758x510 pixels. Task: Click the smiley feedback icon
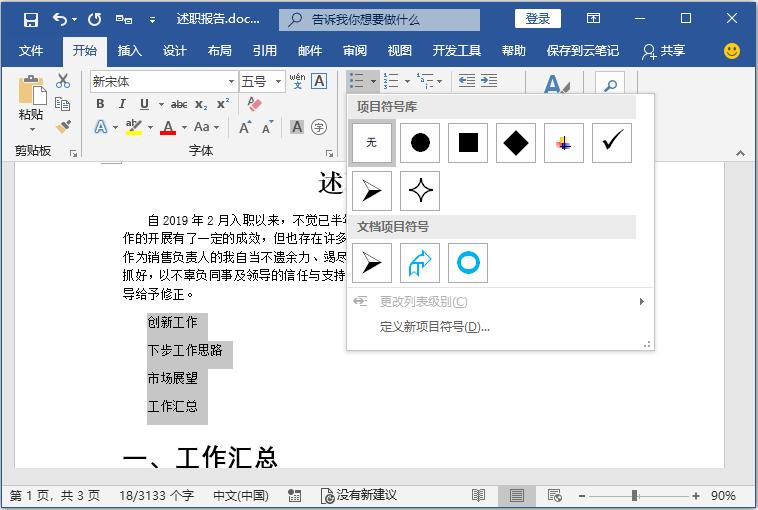point(731,51)
